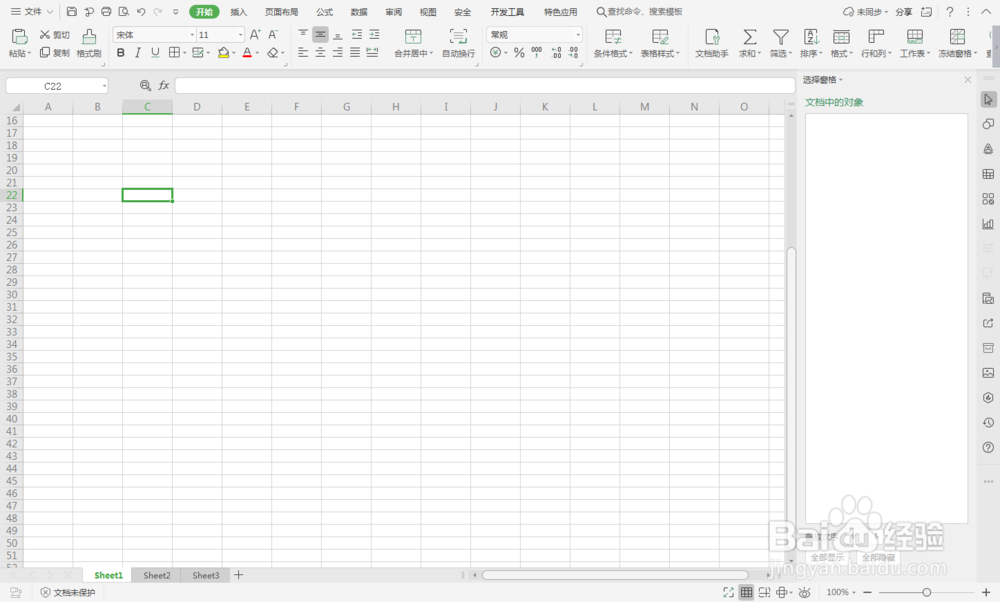The height and width of the screenshot is (602, 1000).
Task: Click the zoom slider handle
Action: click(x=926, y=592)
